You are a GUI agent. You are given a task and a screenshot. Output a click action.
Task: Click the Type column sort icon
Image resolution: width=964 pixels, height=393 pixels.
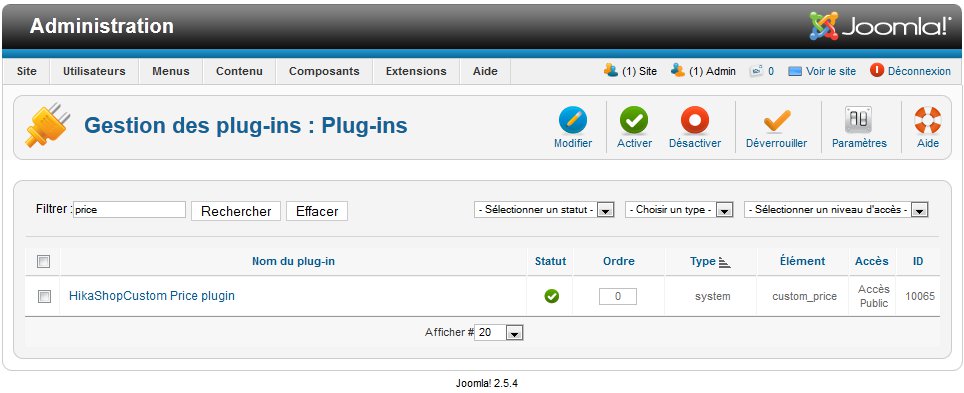(x=724, y=263)
